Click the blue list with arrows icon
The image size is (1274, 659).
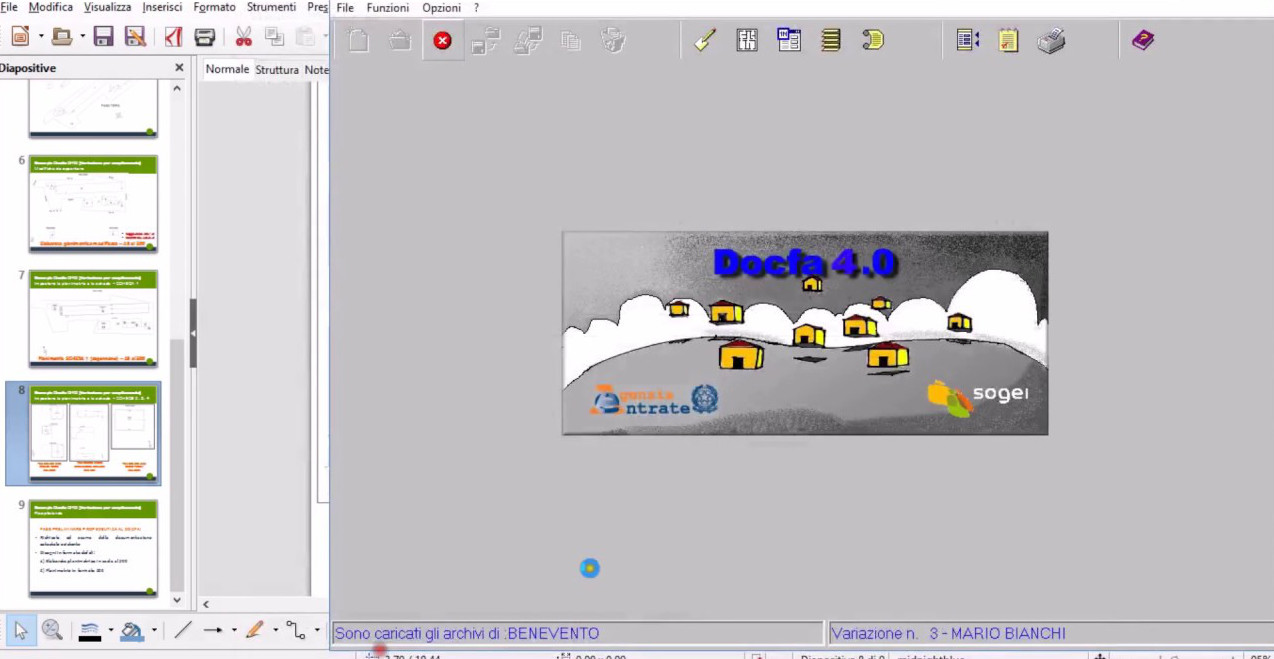(x=967, y=41)
